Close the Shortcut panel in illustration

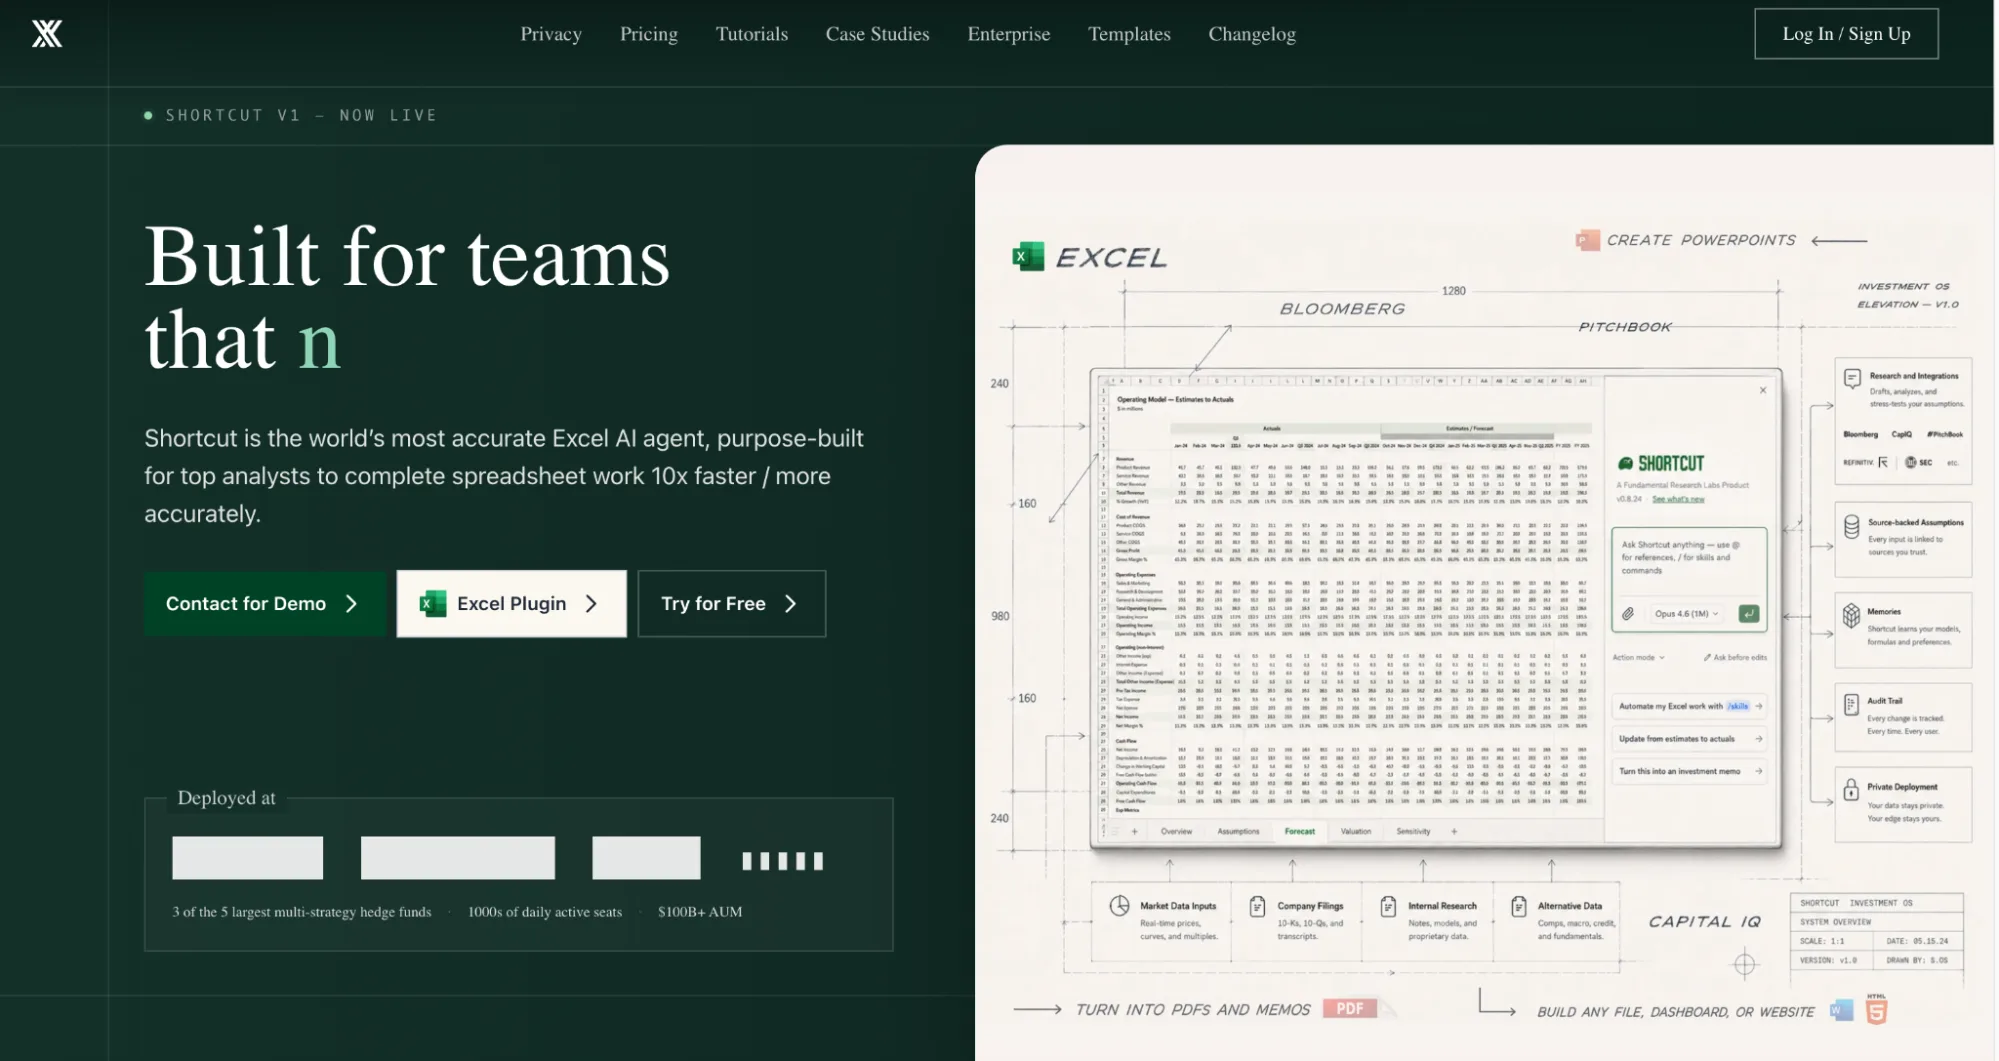pyautogui.click(x=1762, y=390)
